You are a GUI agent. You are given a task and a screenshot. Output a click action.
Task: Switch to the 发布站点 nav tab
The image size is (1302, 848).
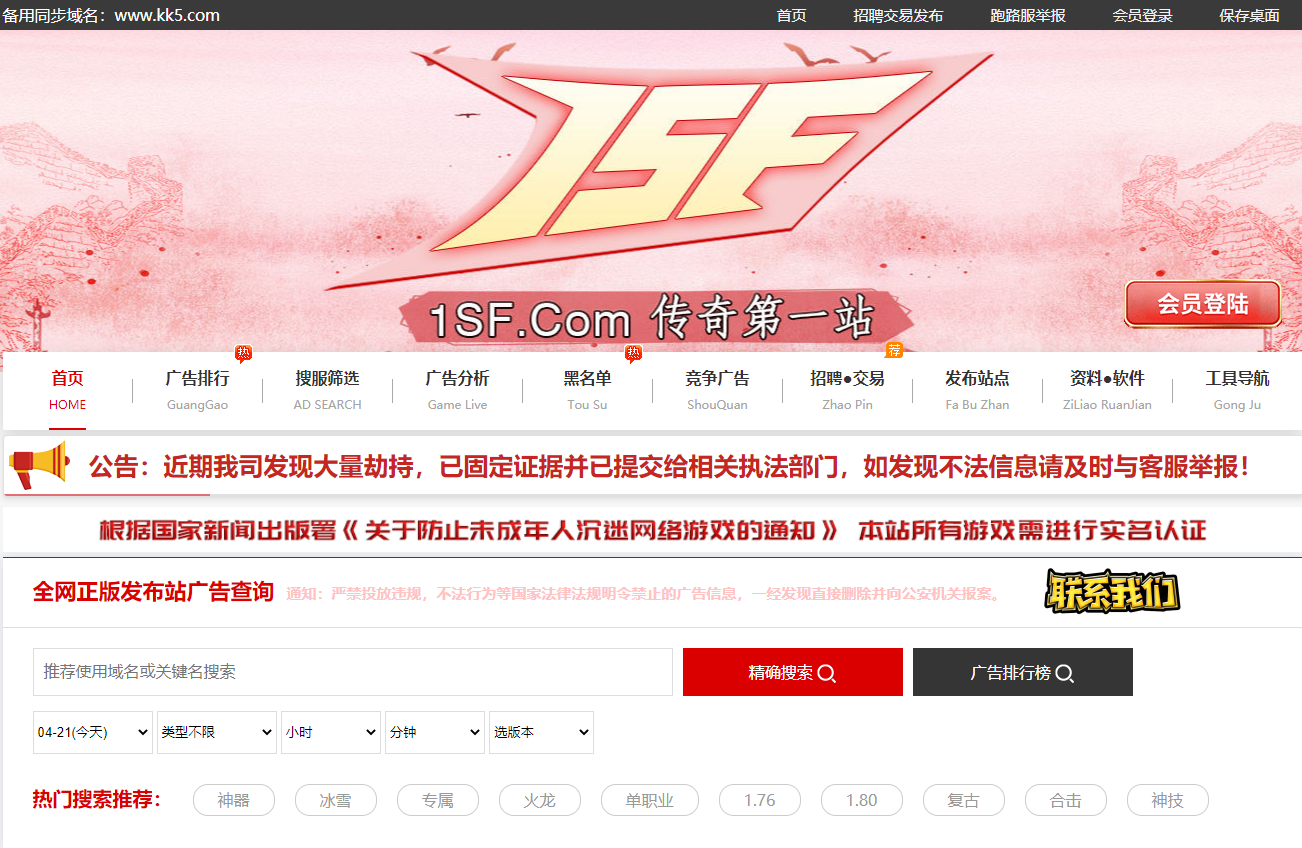(x=977, y=390)
